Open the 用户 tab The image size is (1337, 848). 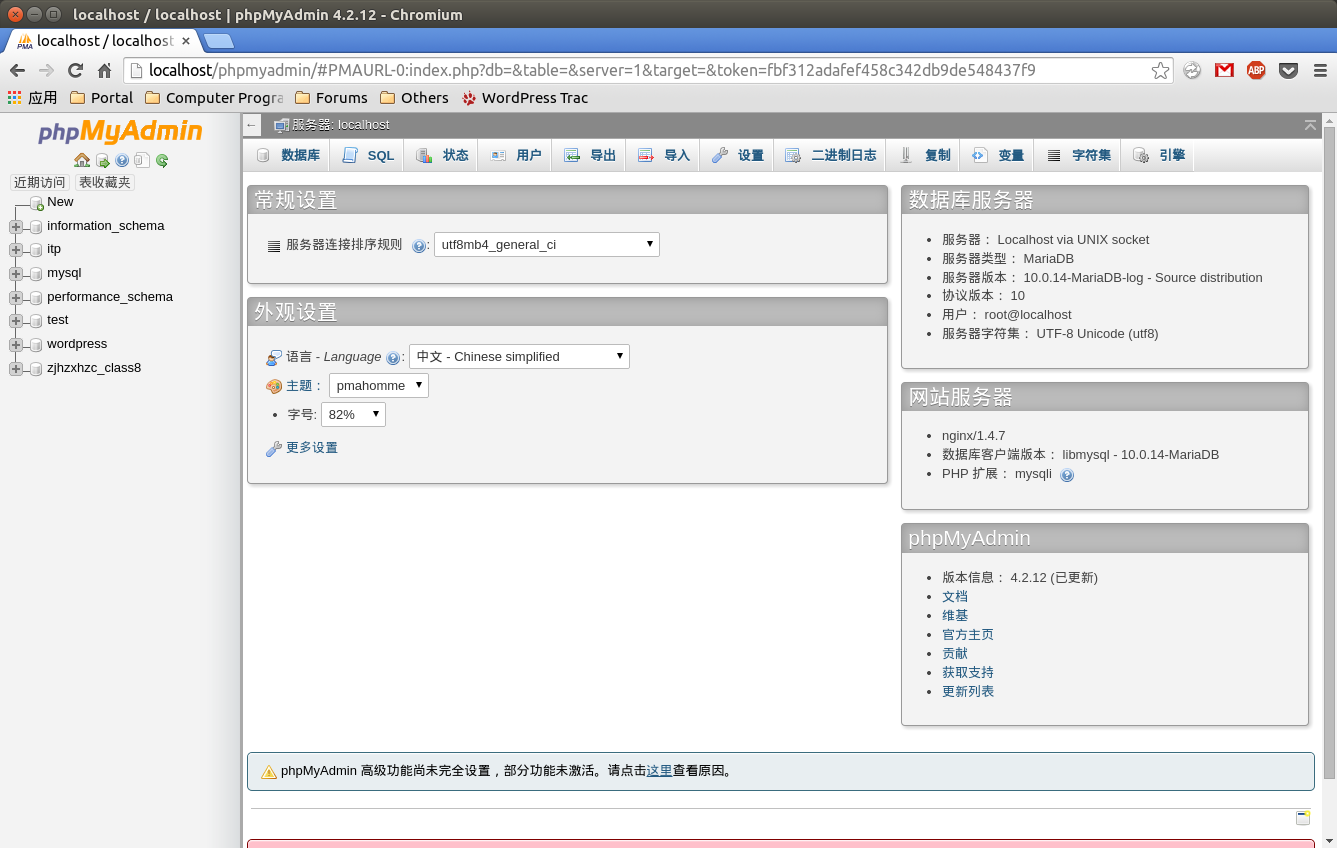[x=515, y=155]
